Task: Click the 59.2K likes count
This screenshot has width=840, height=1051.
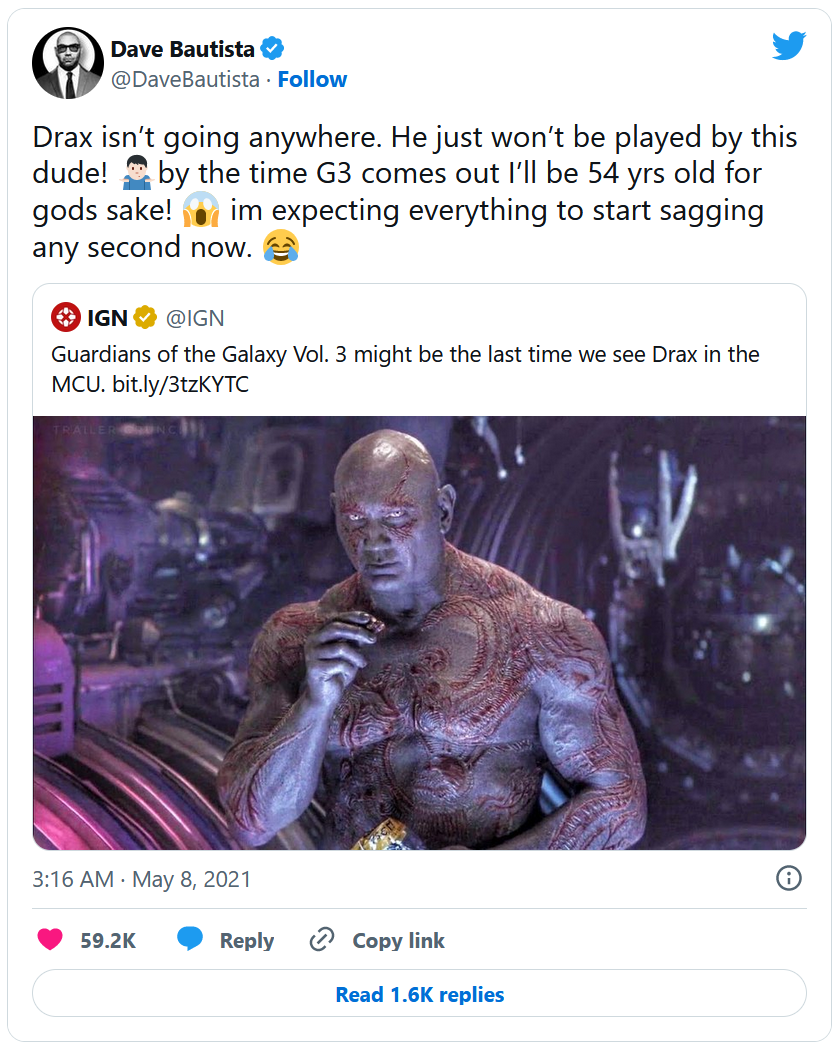Action: click(107, 941)
